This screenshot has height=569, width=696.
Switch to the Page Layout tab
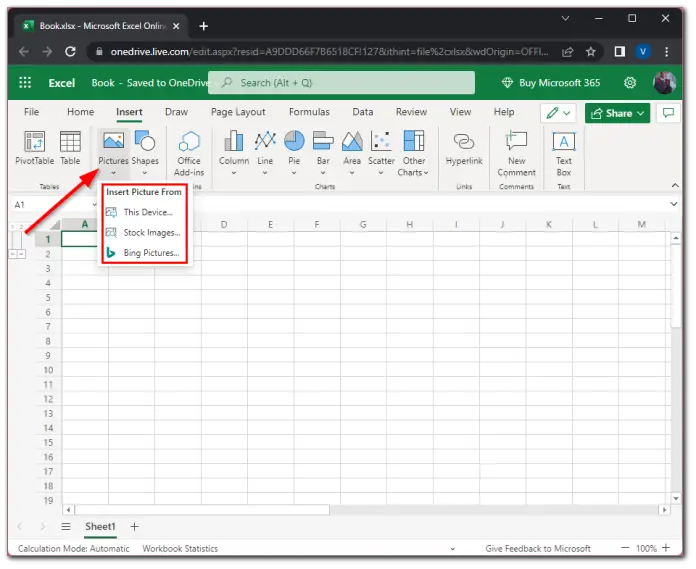[x=238, y=112]
